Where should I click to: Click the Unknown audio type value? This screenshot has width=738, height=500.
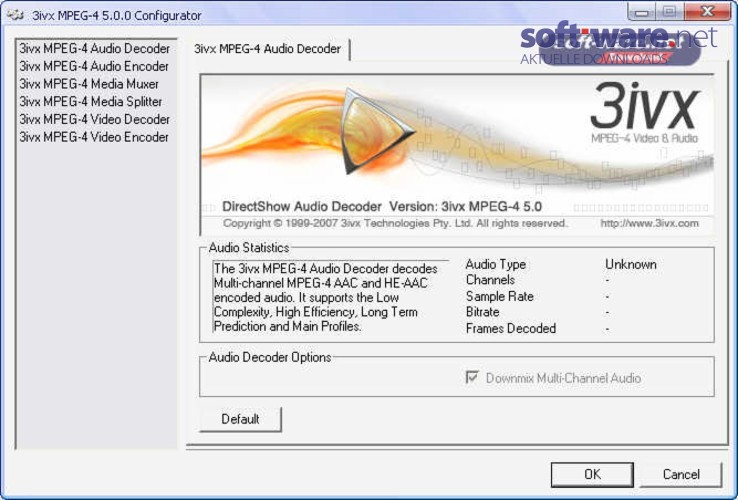(631, 265)
